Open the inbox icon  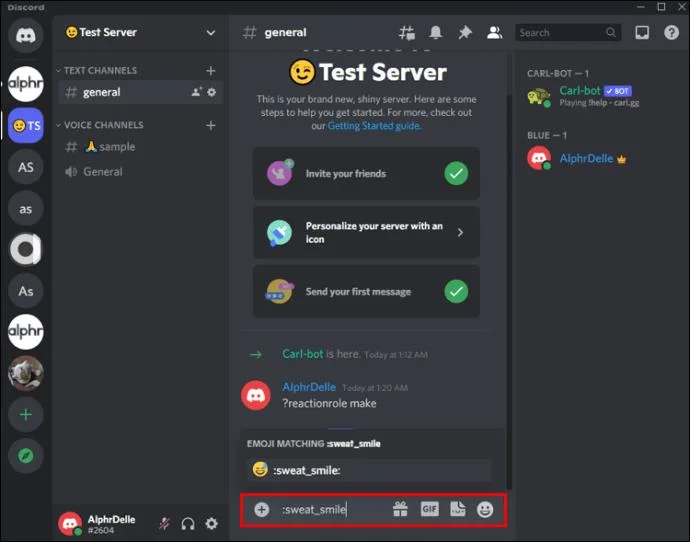[x=642, y=33]
